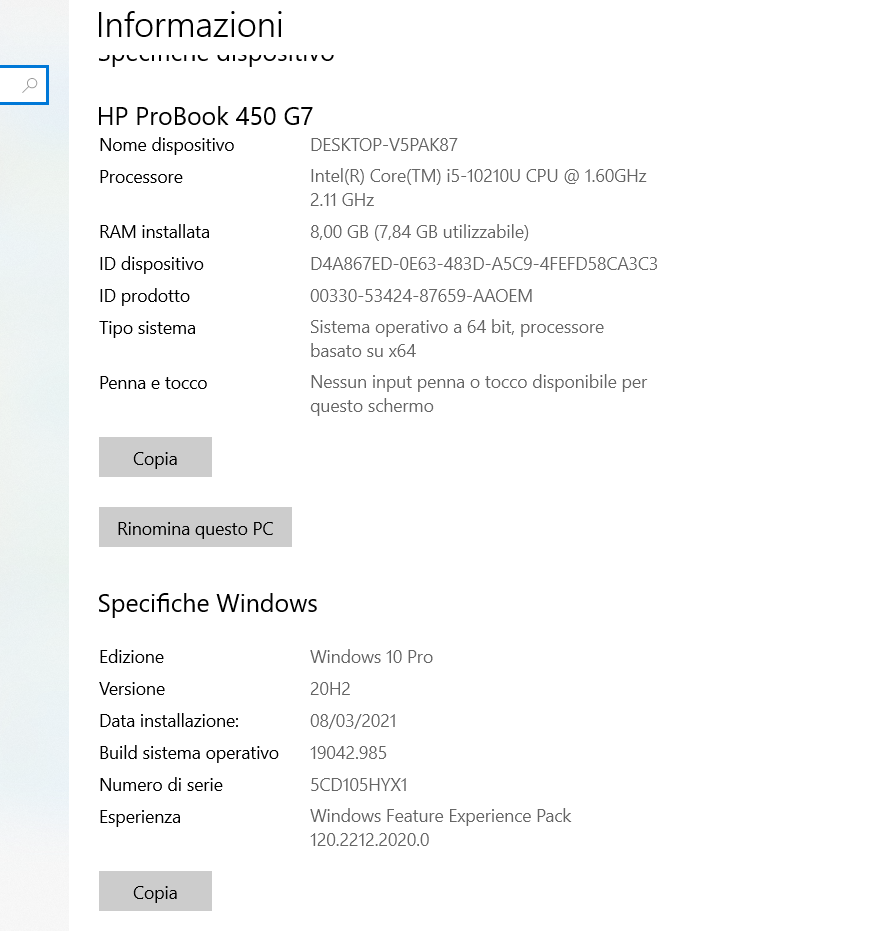Viewport: 894px width, 931px height.
Task: Click the Tipo sistema label
Action: pyautogui.click(x=147, y=328)
